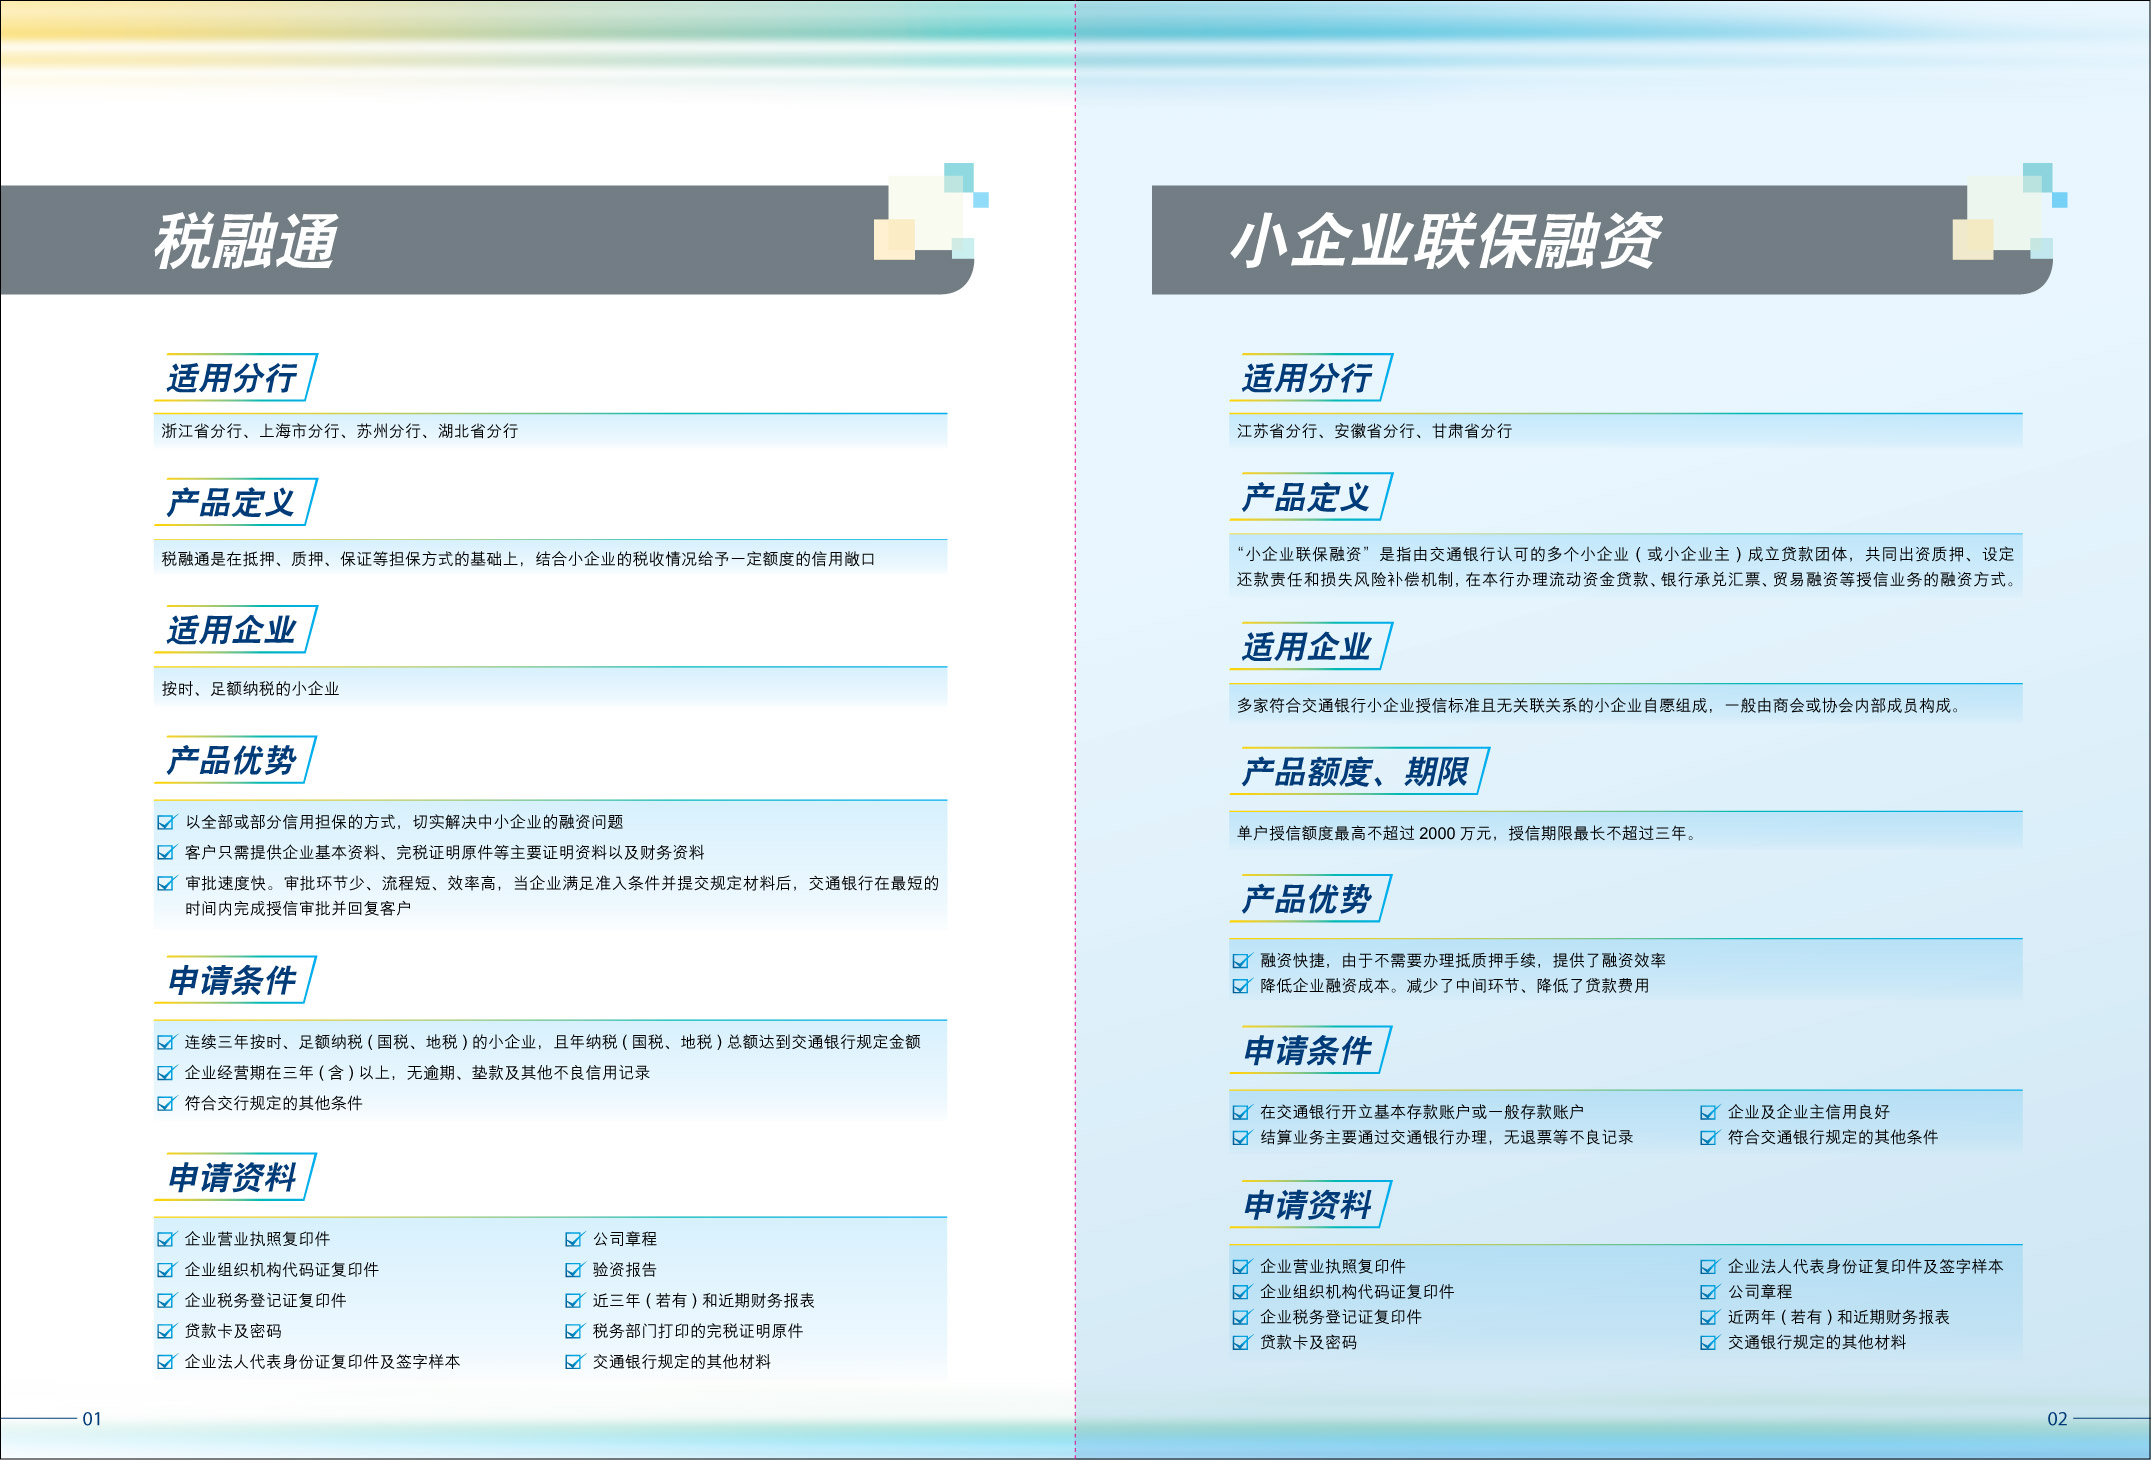Click the checkmark beside 公司章程 on page 02

pos(1709,1292)
